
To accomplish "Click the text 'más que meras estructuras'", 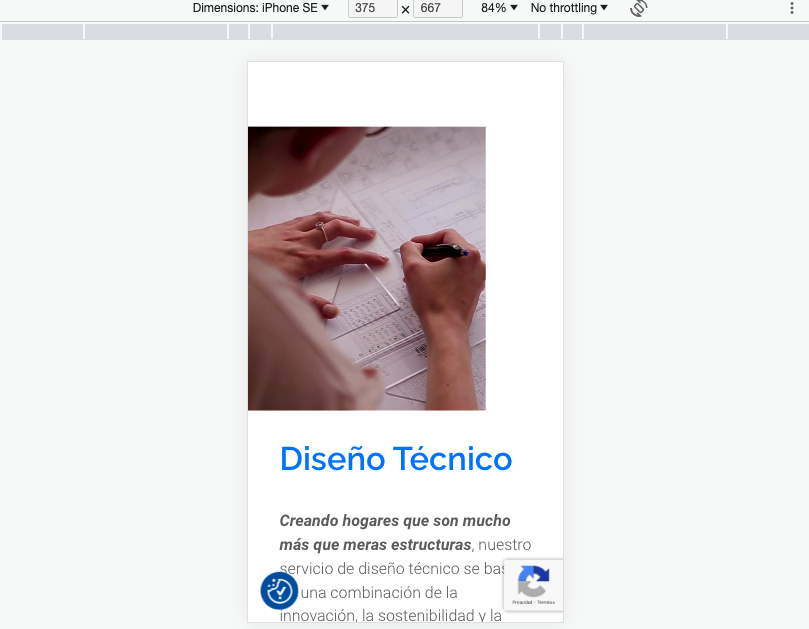I will (375, 545).
